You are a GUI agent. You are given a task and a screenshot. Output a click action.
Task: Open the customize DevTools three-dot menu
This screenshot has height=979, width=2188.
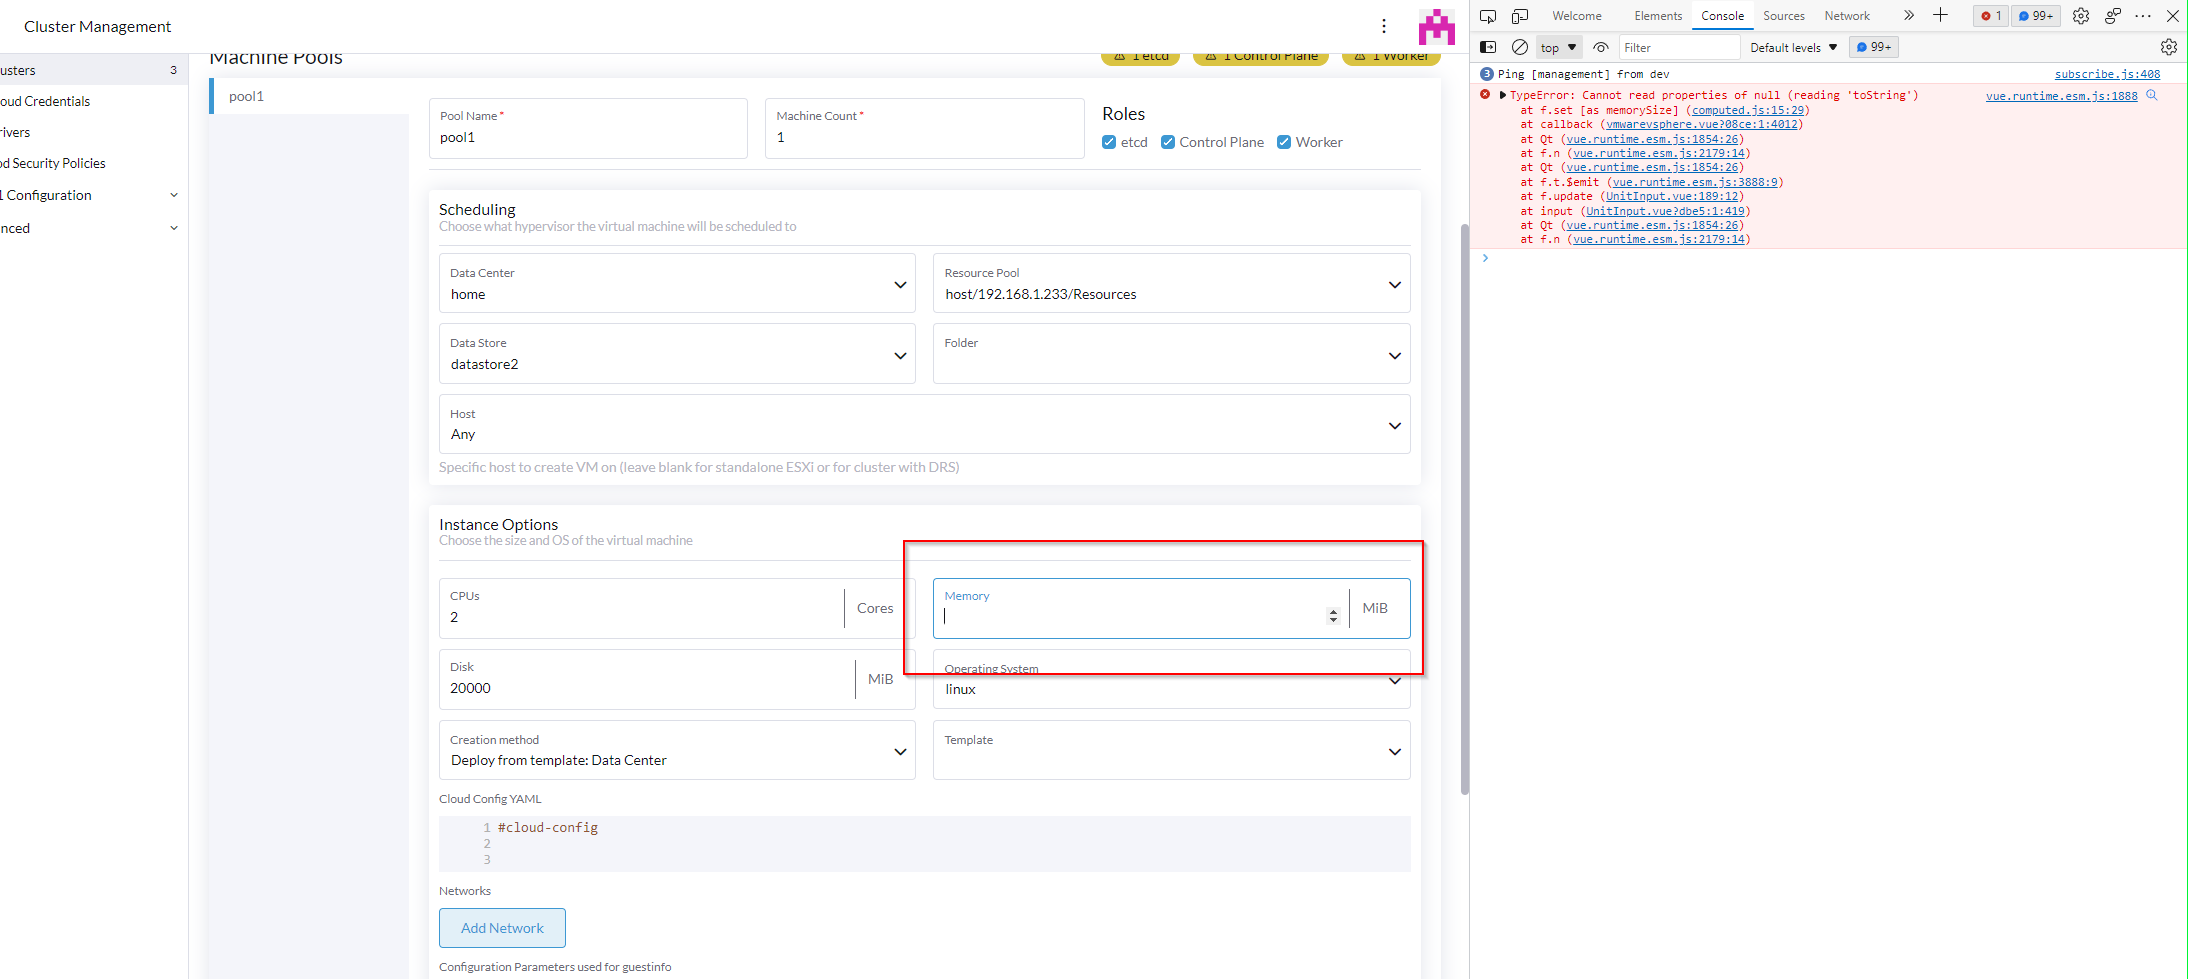coord(2143,15)
